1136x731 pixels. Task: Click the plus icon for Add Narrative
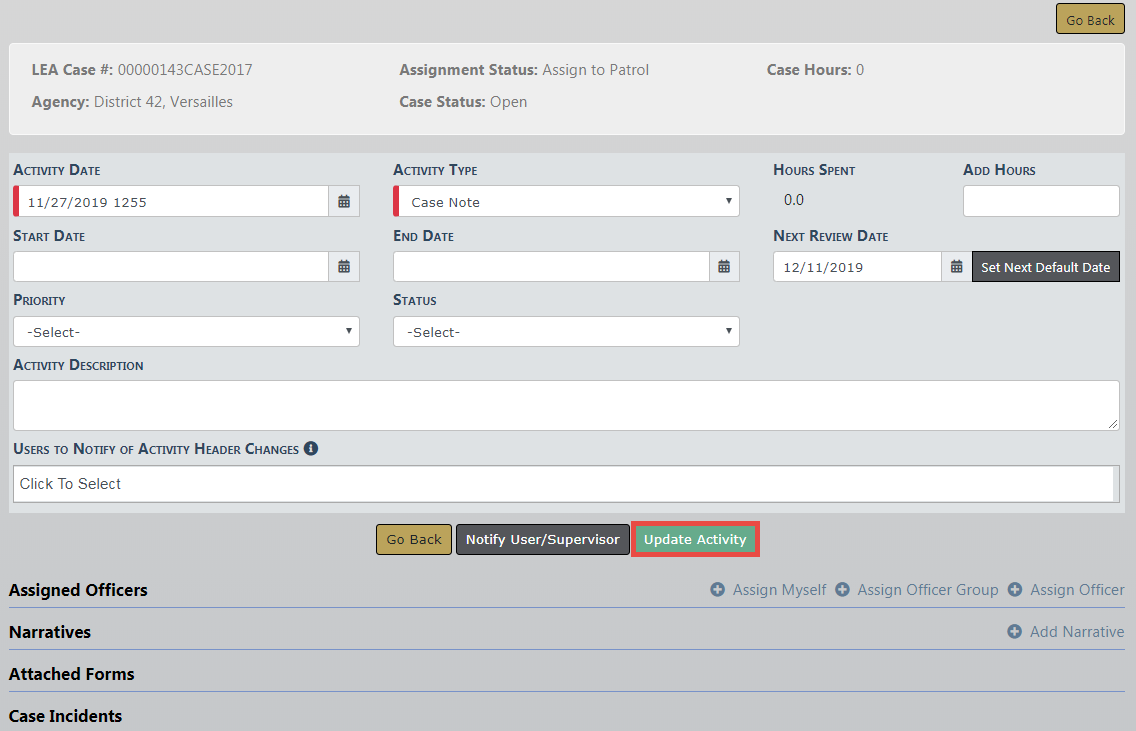pos(1014,632)
